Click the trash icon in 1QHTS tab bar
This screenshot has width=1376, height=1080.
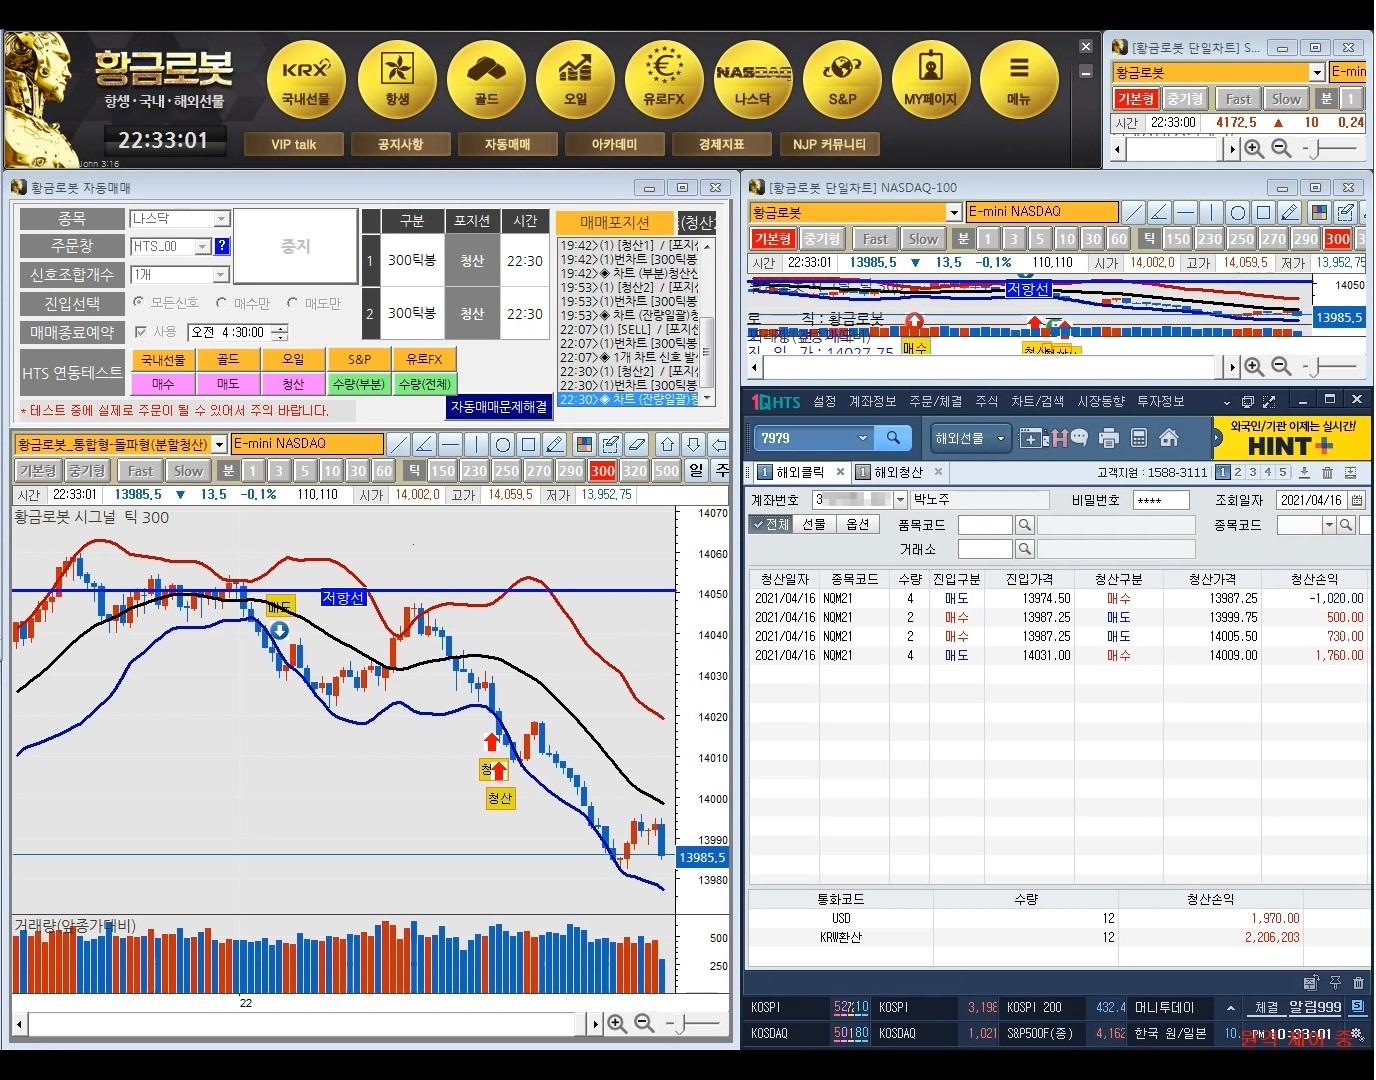pyautogui.click(x=1327, y=473)
